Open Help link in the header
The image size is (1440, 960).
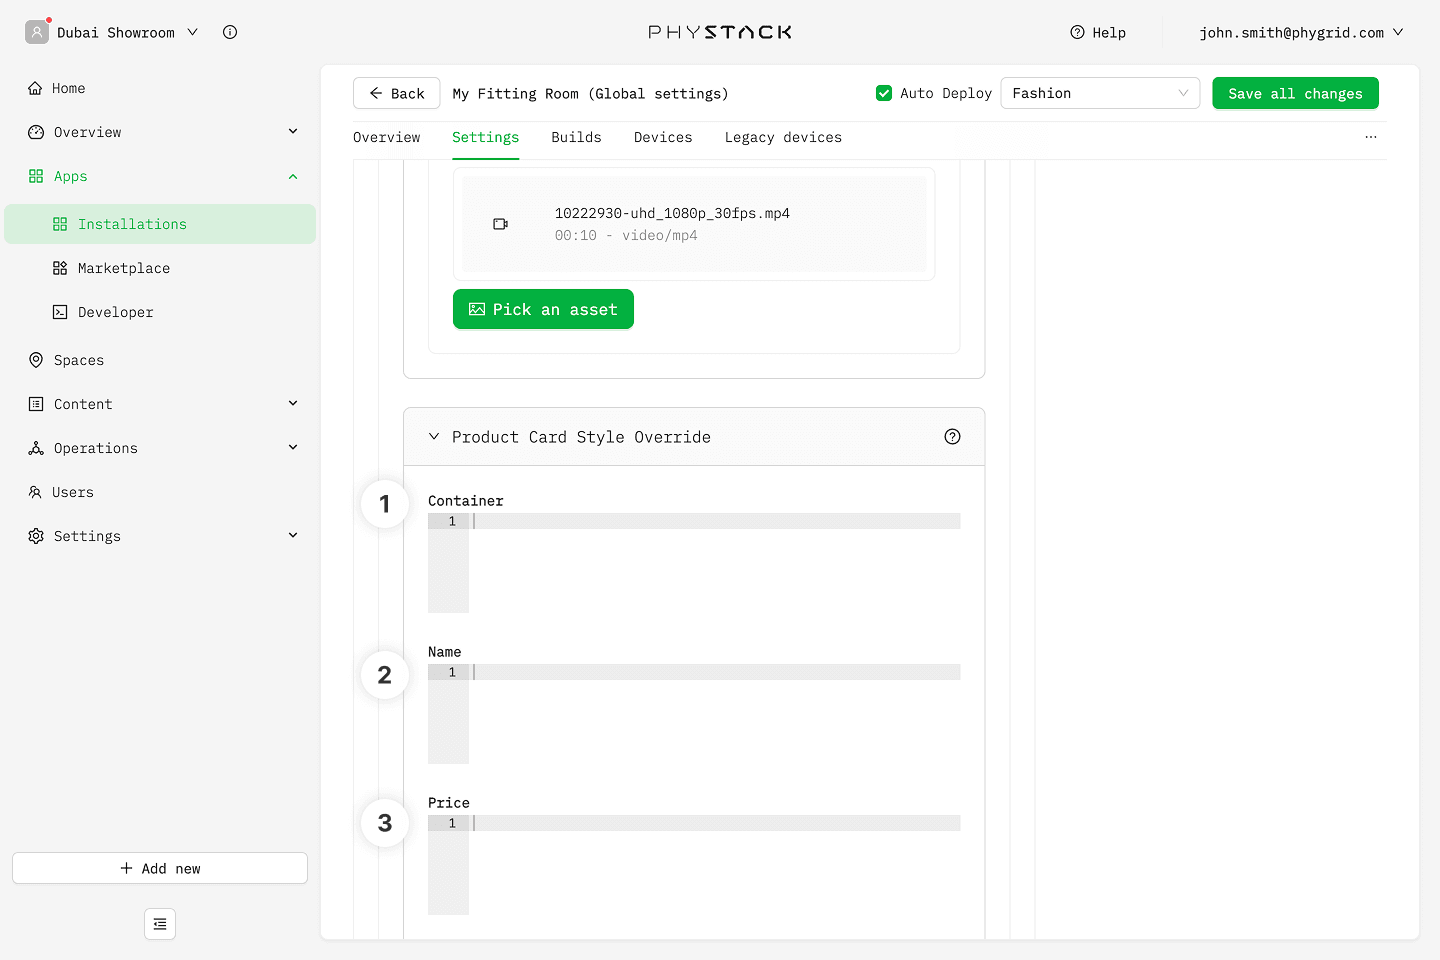click(x=1098, y=32)
